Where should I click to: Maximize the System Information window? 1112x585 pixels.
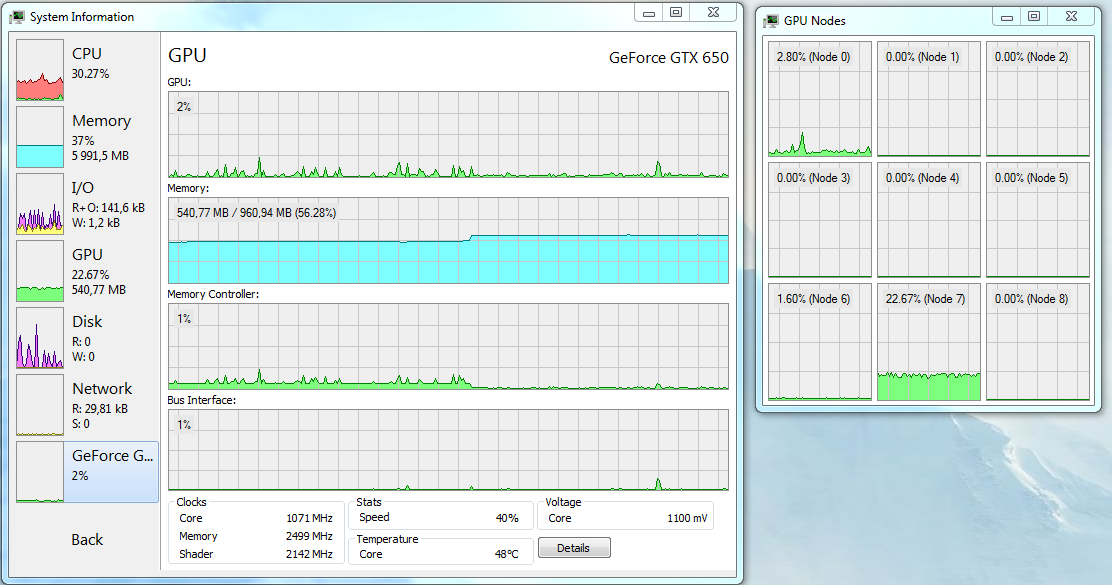(x=676, y=13)
